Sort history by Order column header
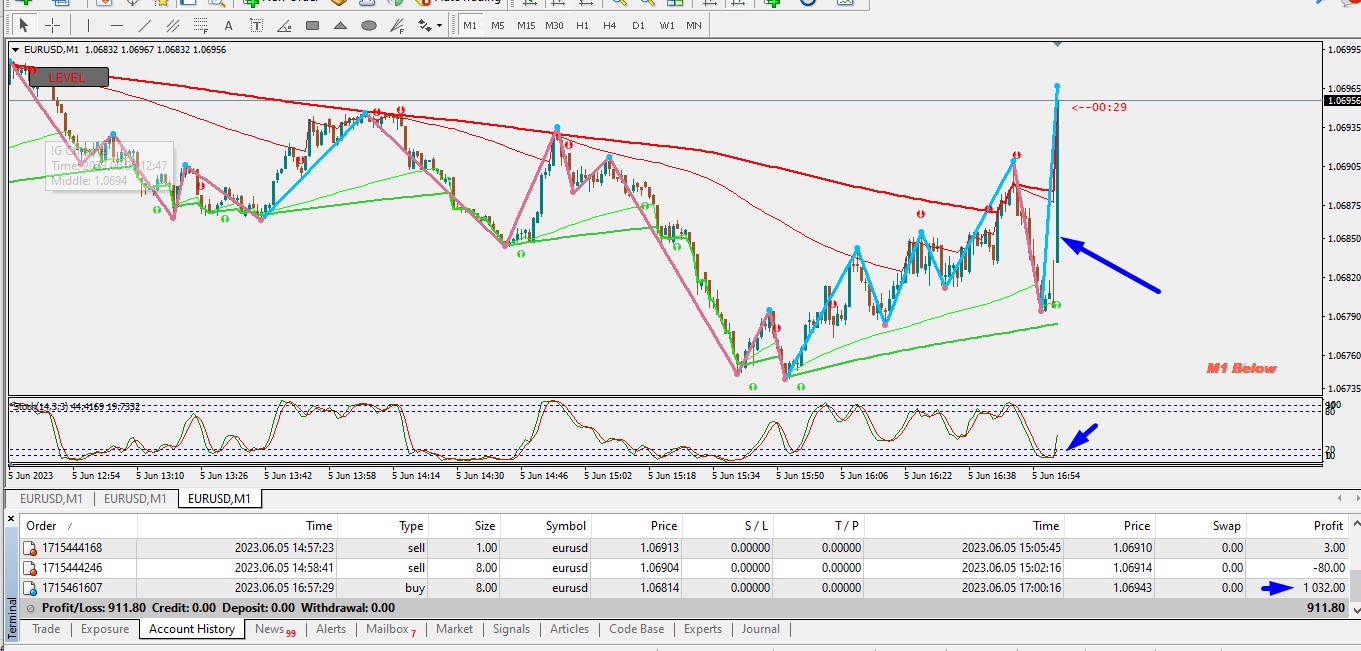The width and height of the screenshot is (1361, 651). click(42, 525)
